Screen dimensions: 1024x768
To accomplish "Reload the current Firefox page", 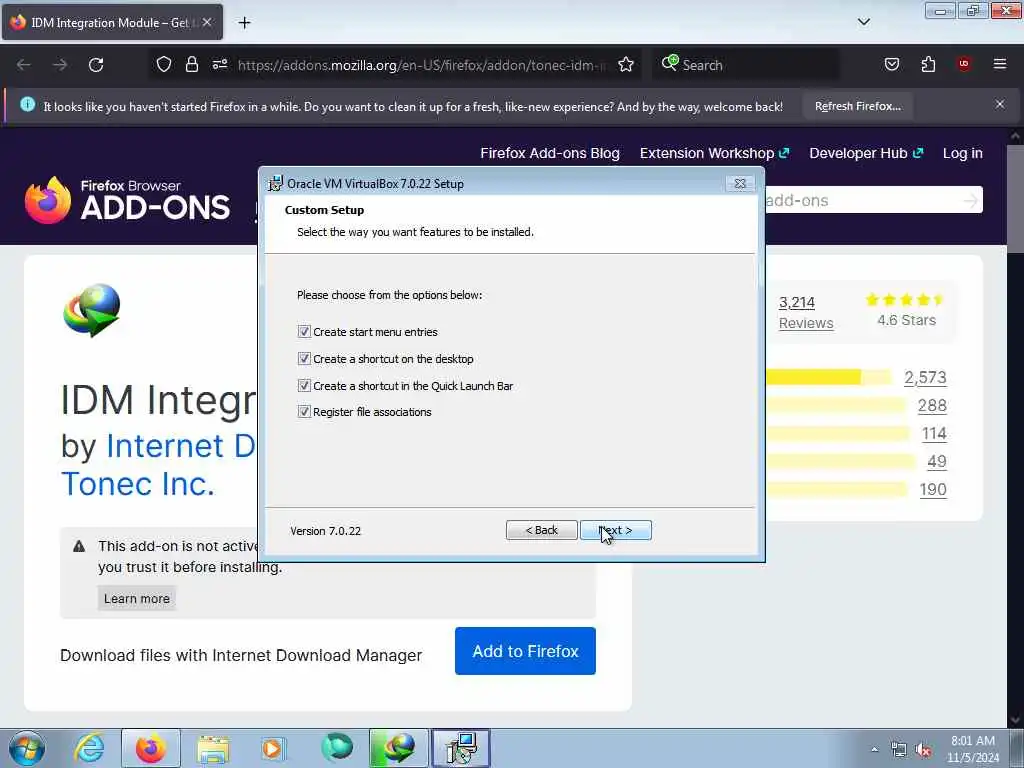I will (96, 65).
